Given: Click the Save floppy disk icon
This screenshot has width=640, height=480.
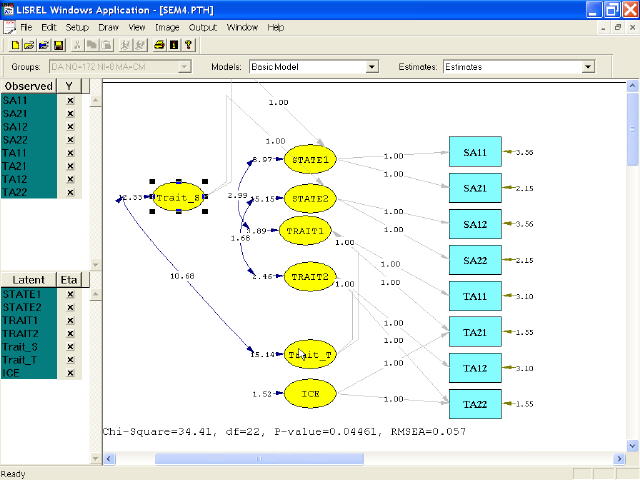Looking at the screenshot, I should (x=59, y=45).
